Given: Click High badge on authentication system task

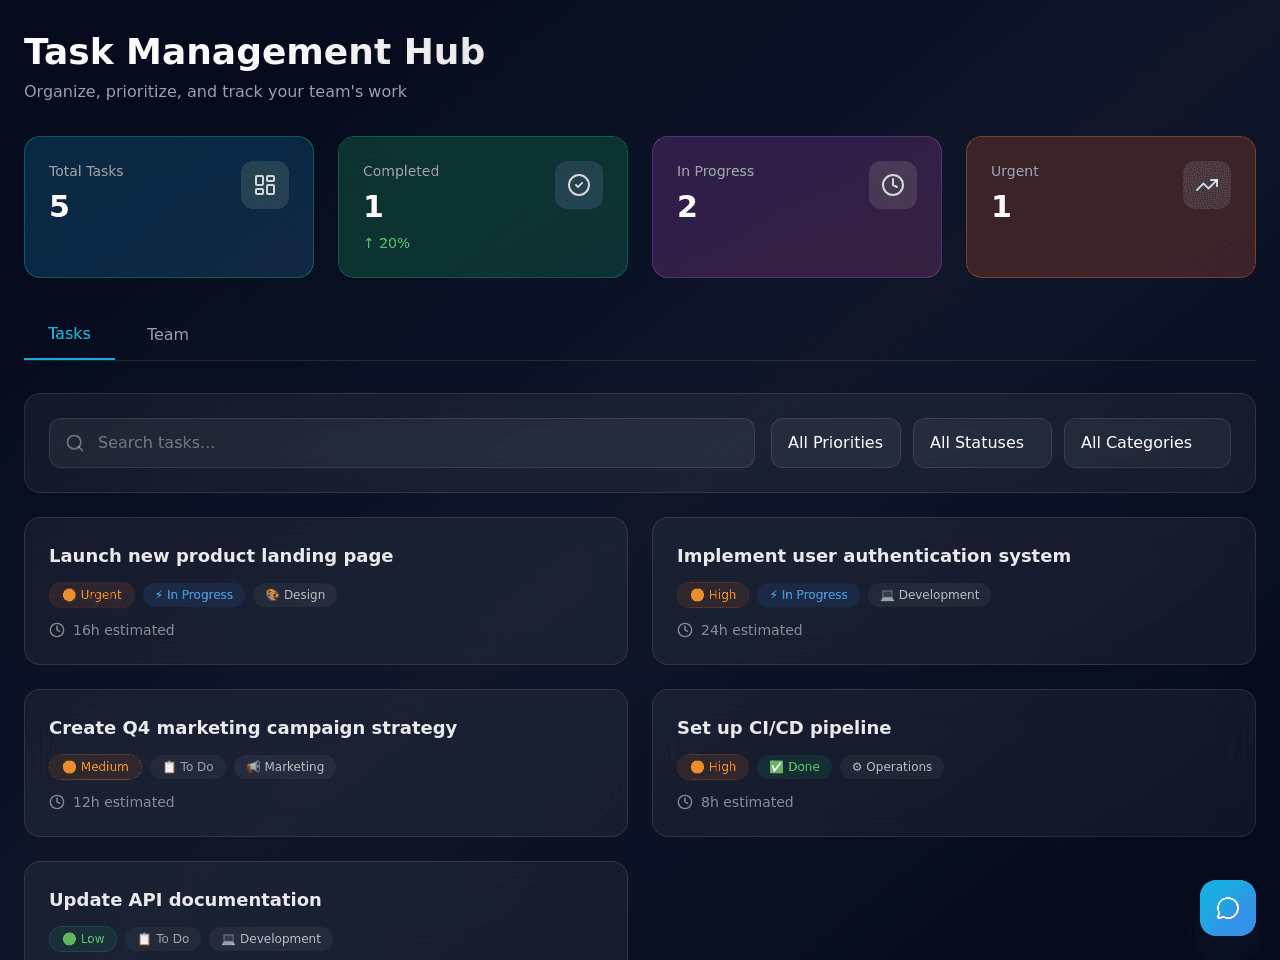Looking at the screenshot, I should (713, 595).
